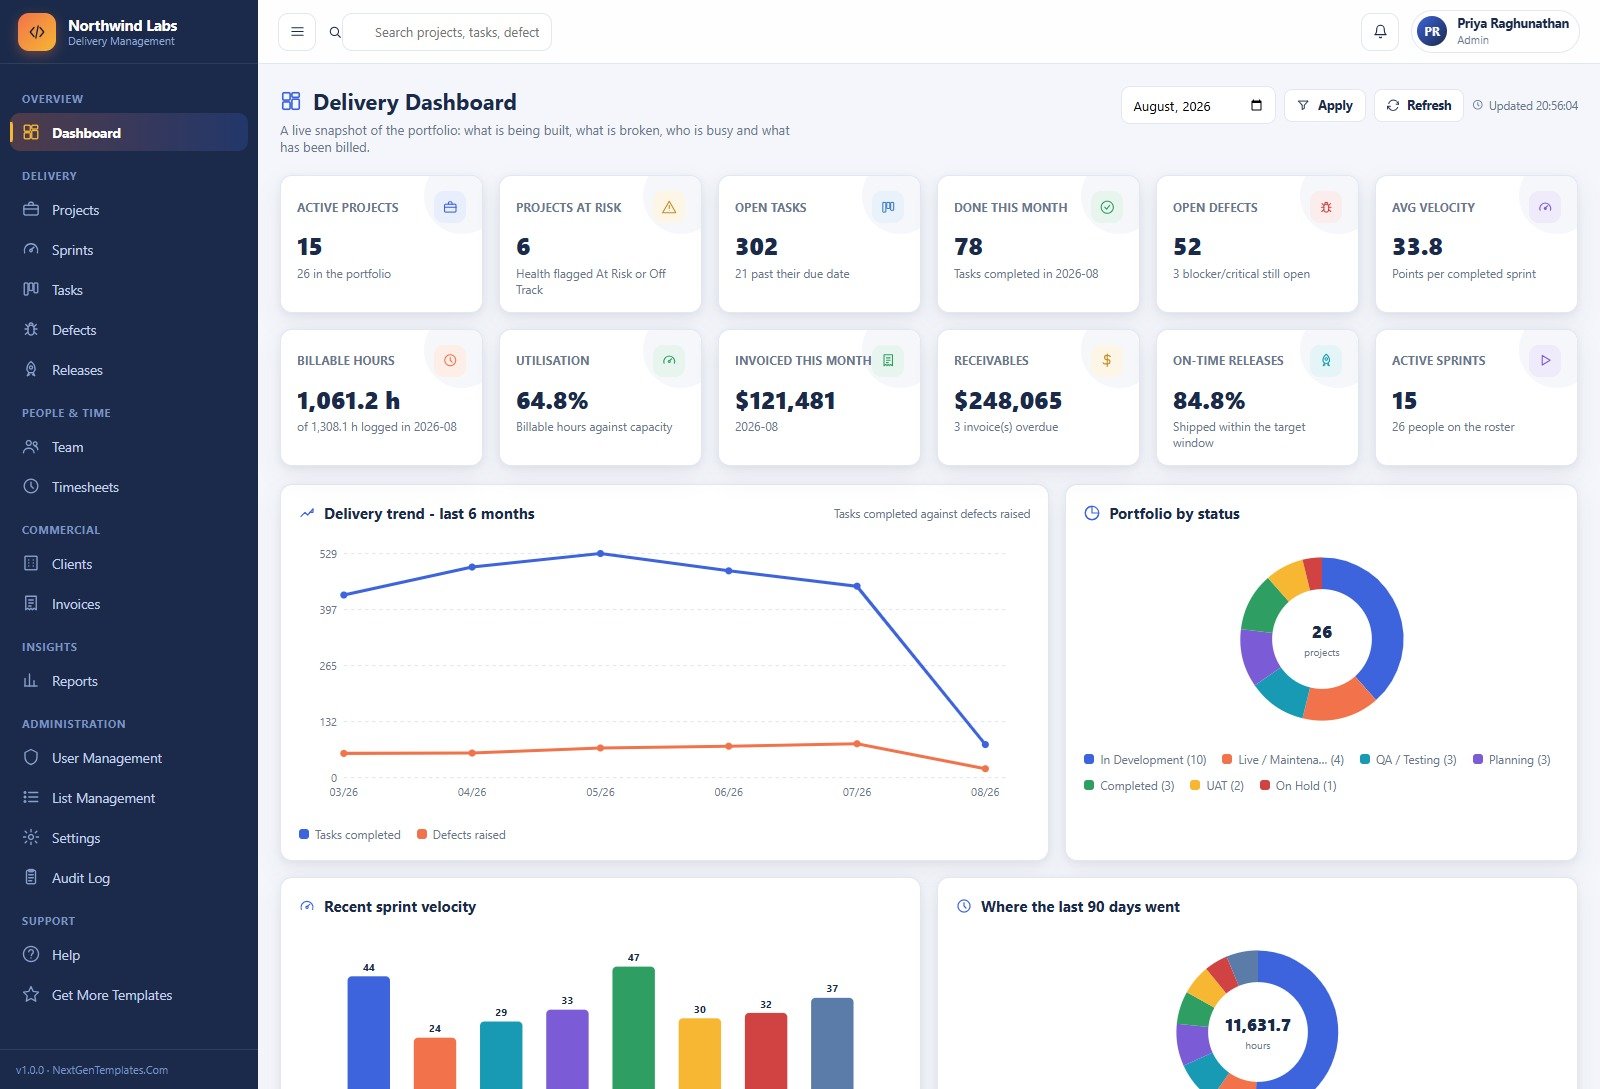Open the Dashboard sidebar item
The image size is (1600, 1089).
click(x=129, y=132)
